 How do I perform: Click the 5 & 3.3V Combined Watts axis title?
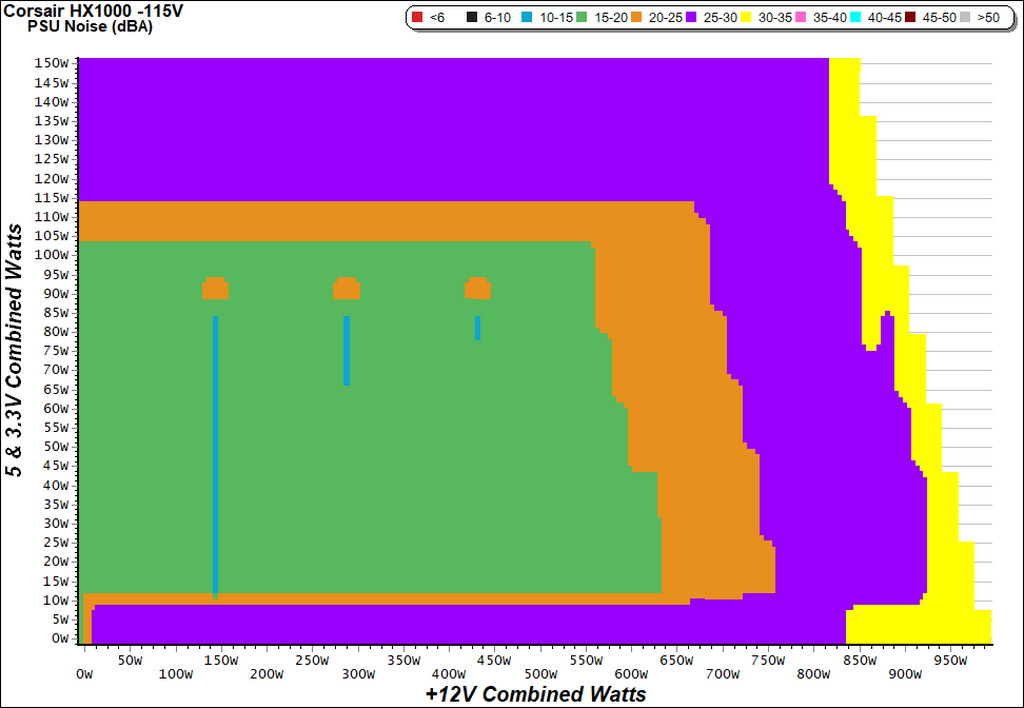point(14,351)
